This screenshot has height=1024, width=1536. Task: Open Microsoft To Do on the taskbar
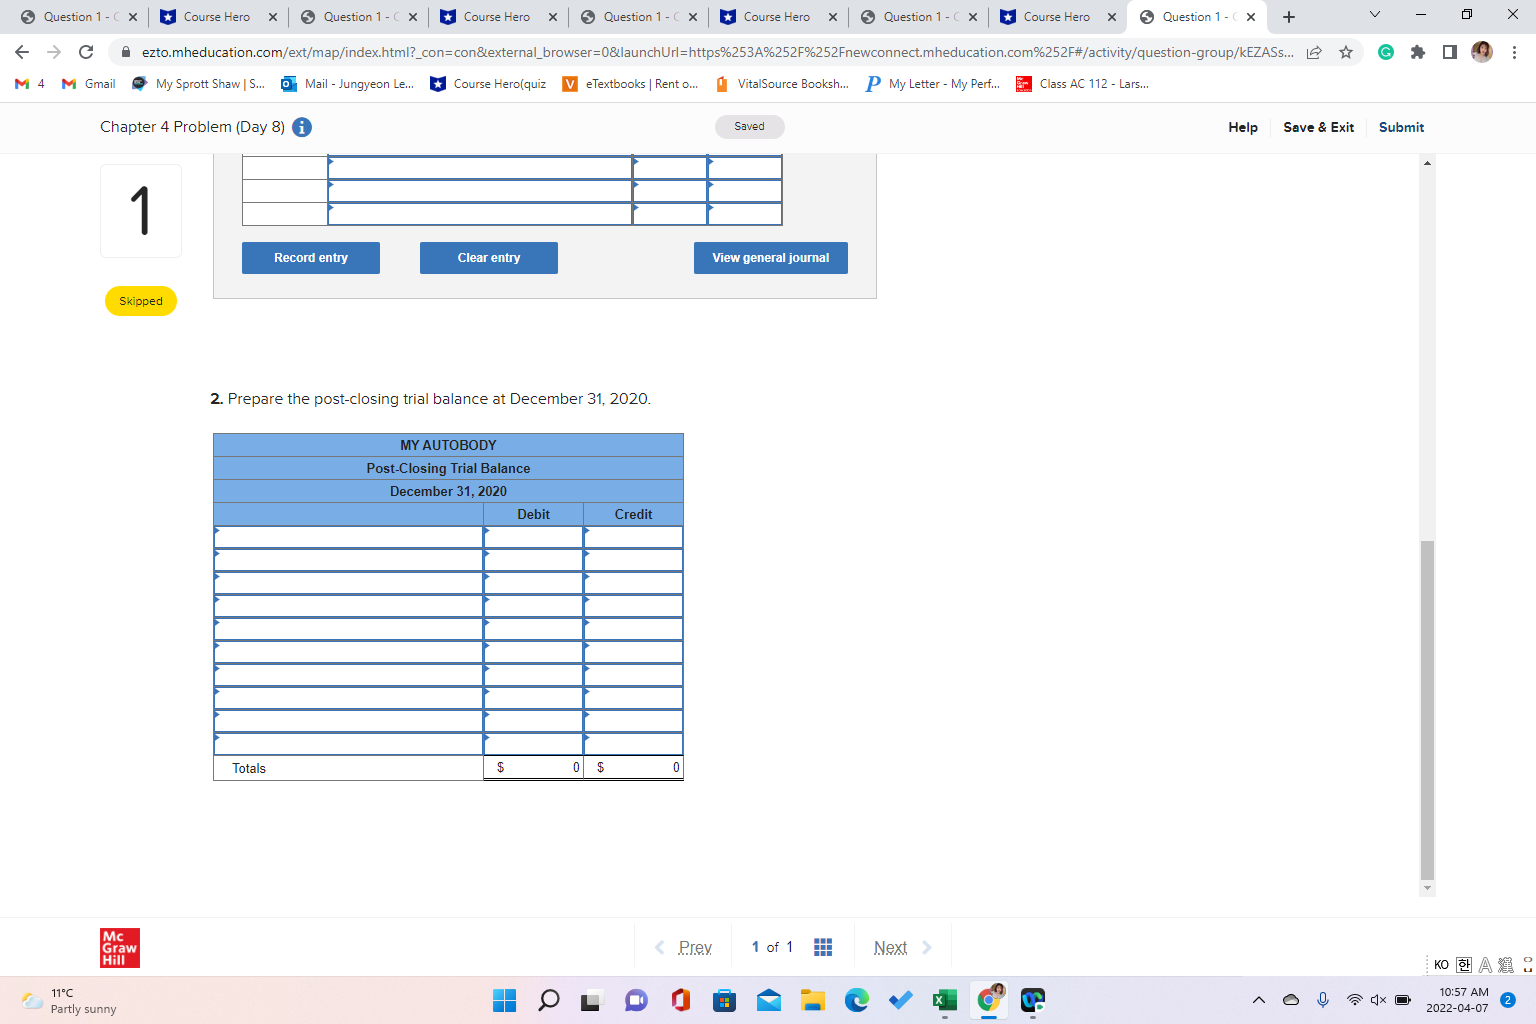pos(901,1000)
